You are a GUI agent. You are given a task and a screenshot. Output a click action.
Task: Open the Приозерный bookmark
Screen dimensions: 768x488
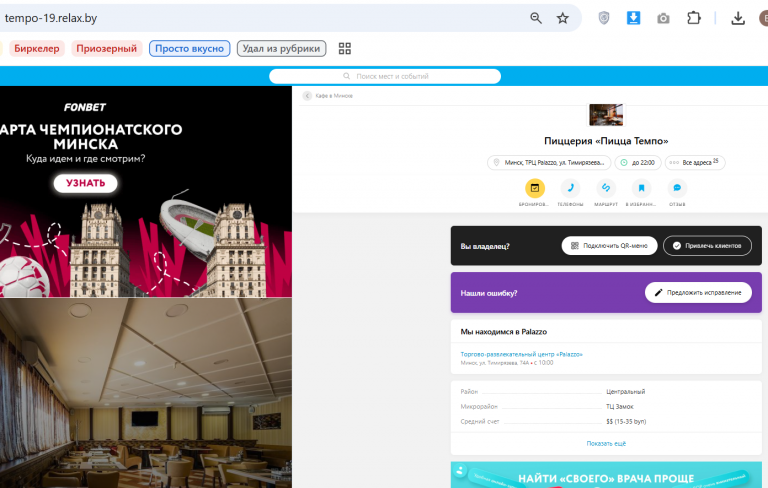[106, 49]
